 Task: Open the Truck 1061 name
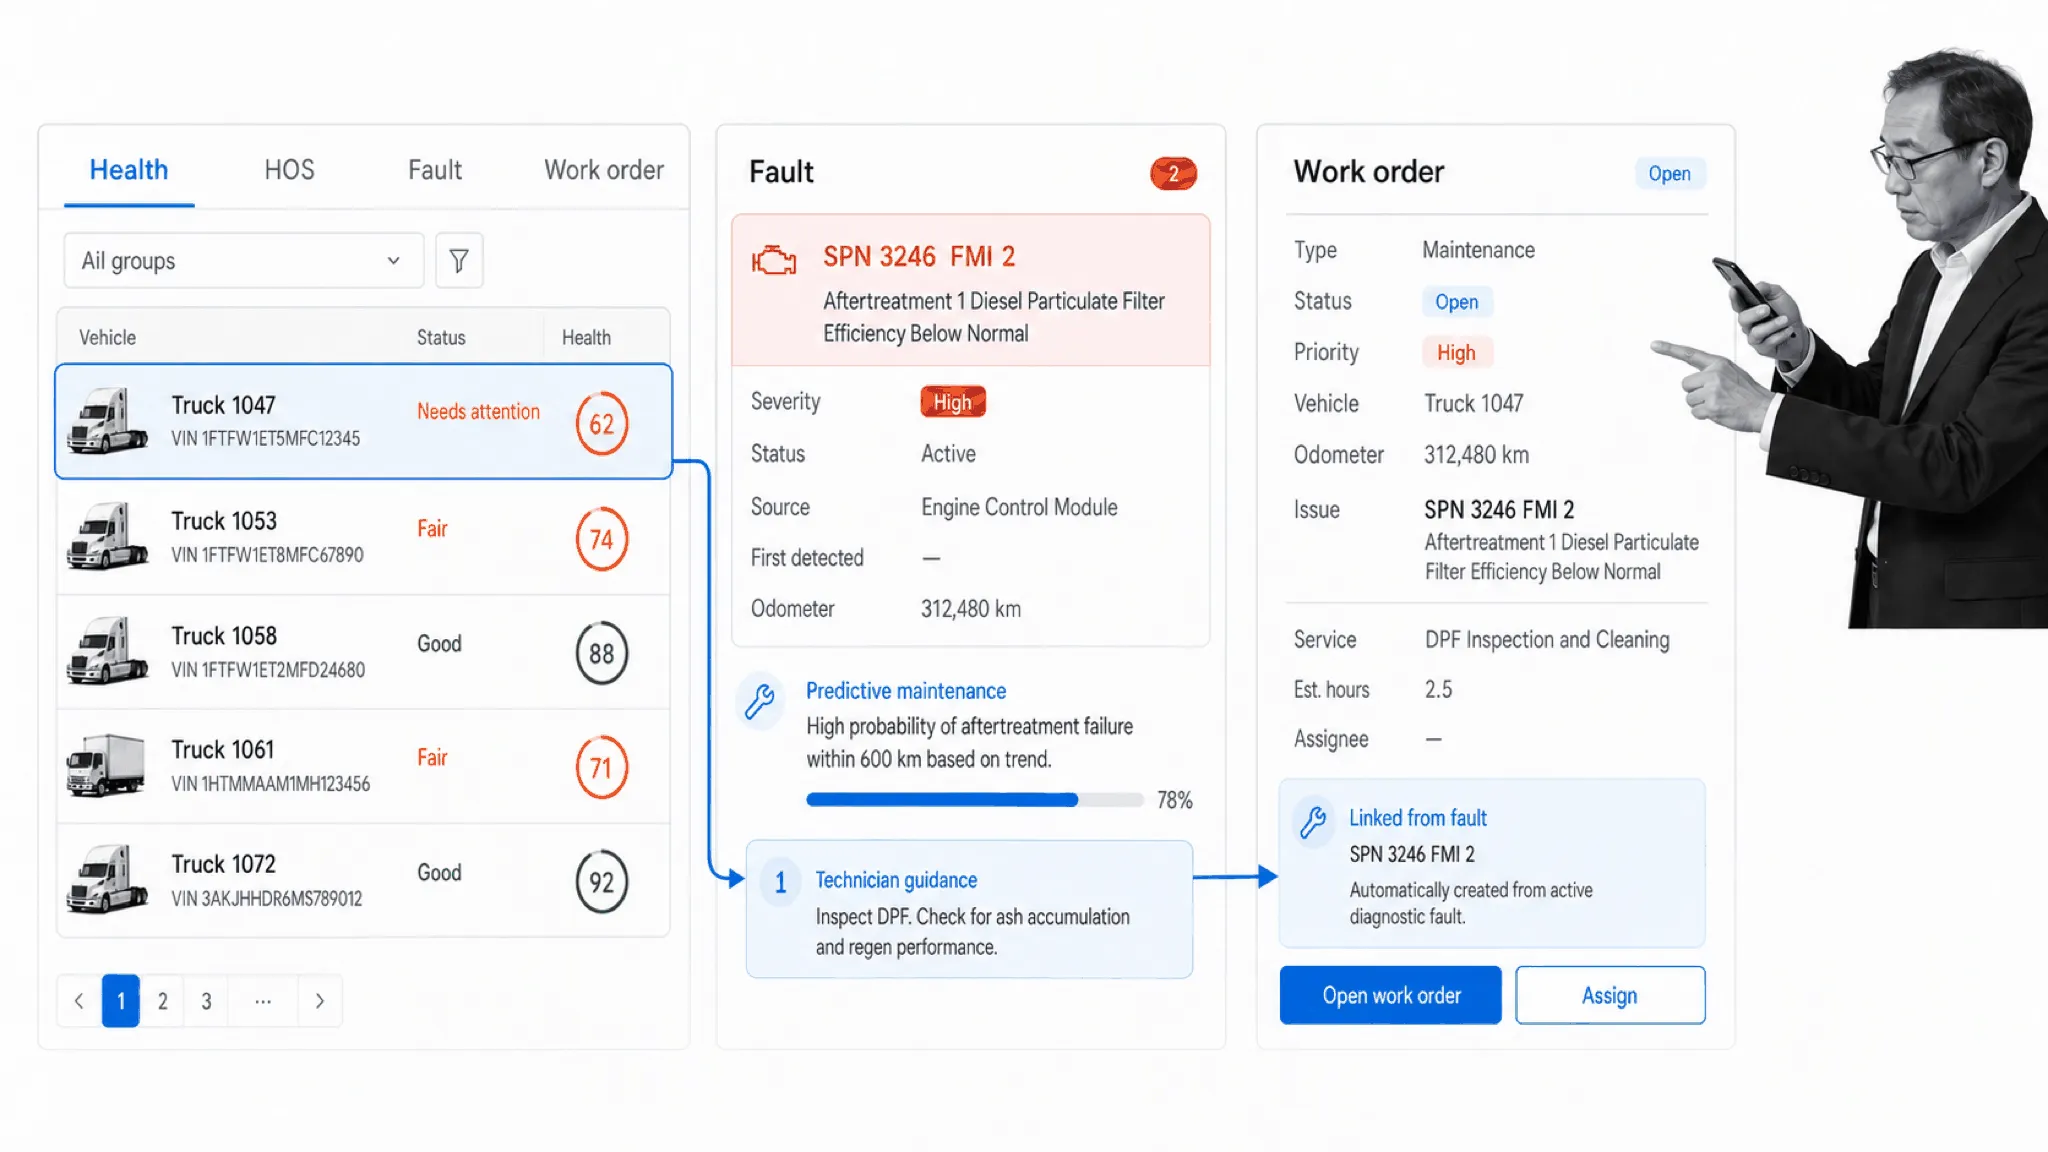click(223, 750)
